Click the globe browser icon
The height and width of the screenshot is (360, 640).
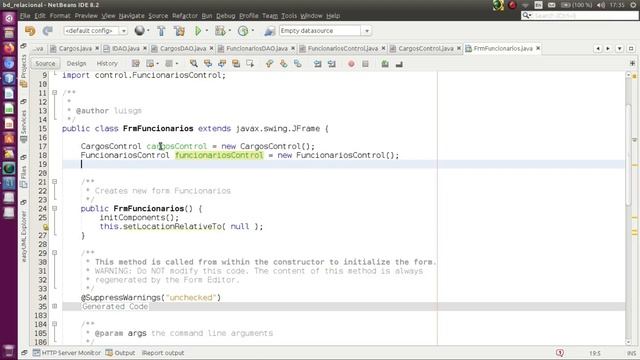(140, 31)
